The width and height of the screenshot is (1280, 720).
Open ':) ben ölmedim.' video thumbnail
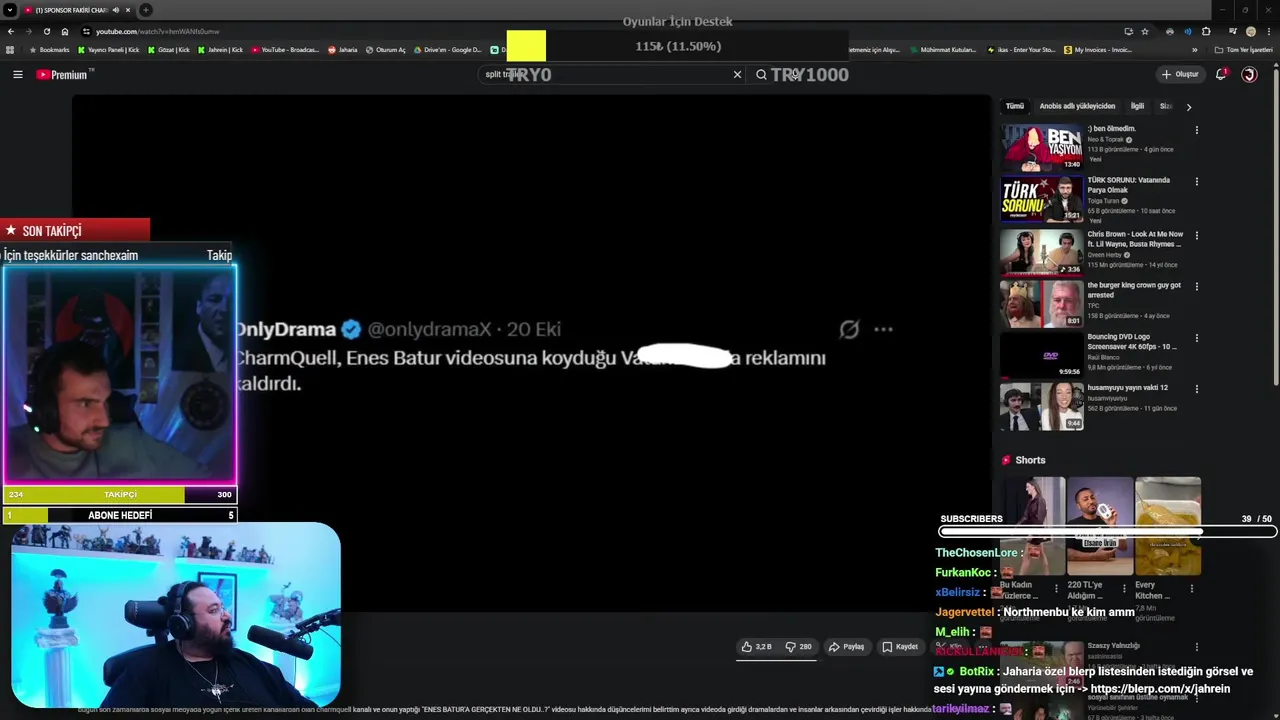[x=1041, y=147]
